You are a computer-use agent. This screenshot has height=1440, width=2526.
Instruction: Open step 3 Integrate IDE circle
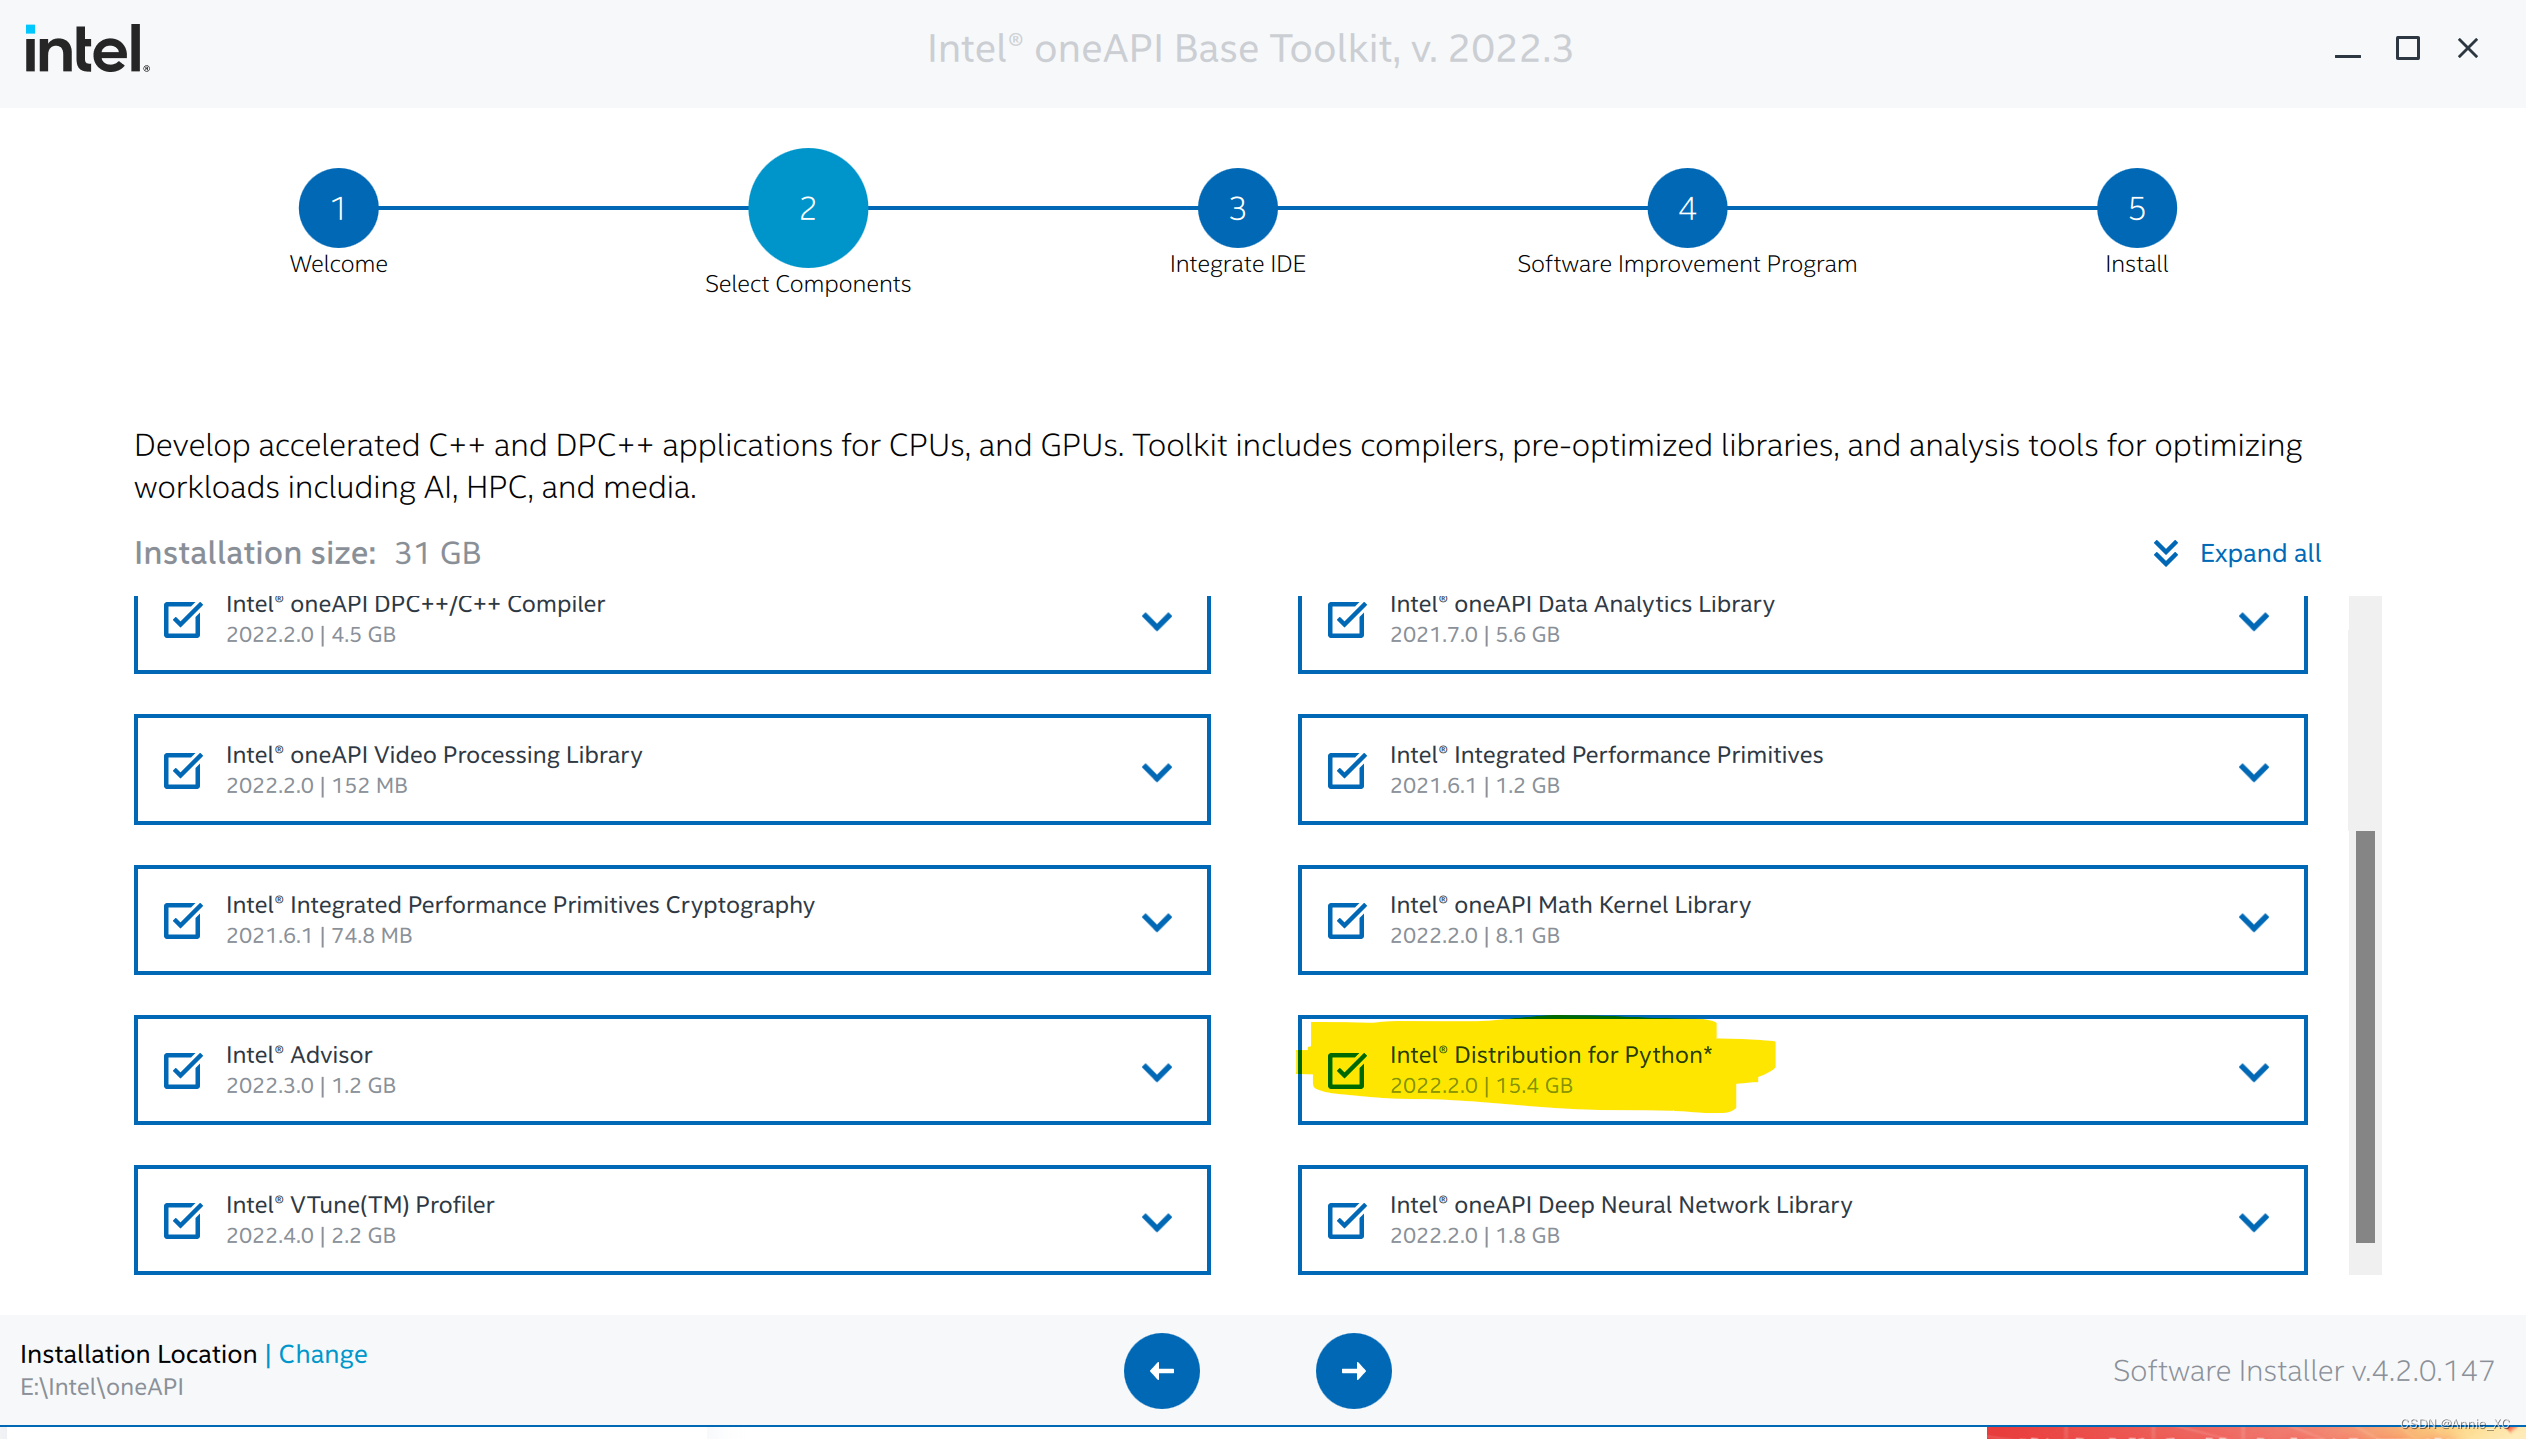[x=1237, y=207]
